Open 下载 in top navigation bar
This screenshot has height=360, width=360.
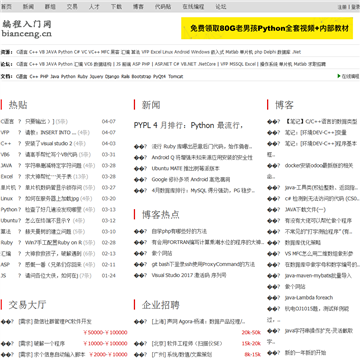(x=116, y=6)
